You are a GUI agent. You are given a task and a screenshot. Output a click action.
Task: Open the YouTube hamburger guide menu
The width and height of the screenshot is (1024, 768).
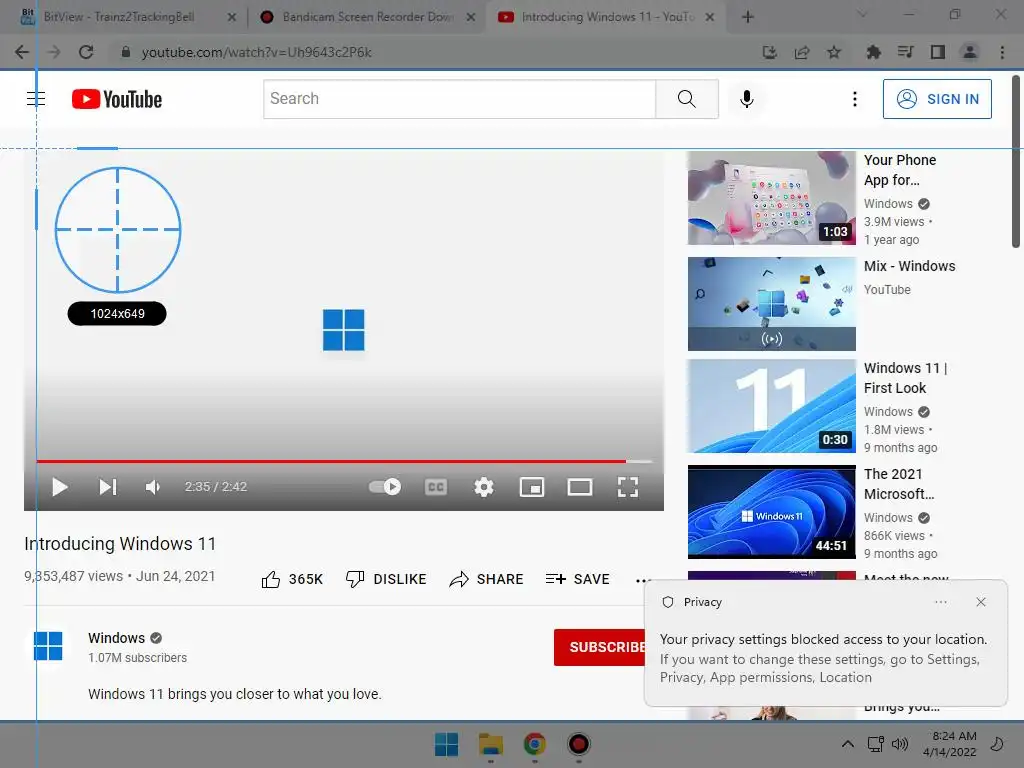click(36, 99)
